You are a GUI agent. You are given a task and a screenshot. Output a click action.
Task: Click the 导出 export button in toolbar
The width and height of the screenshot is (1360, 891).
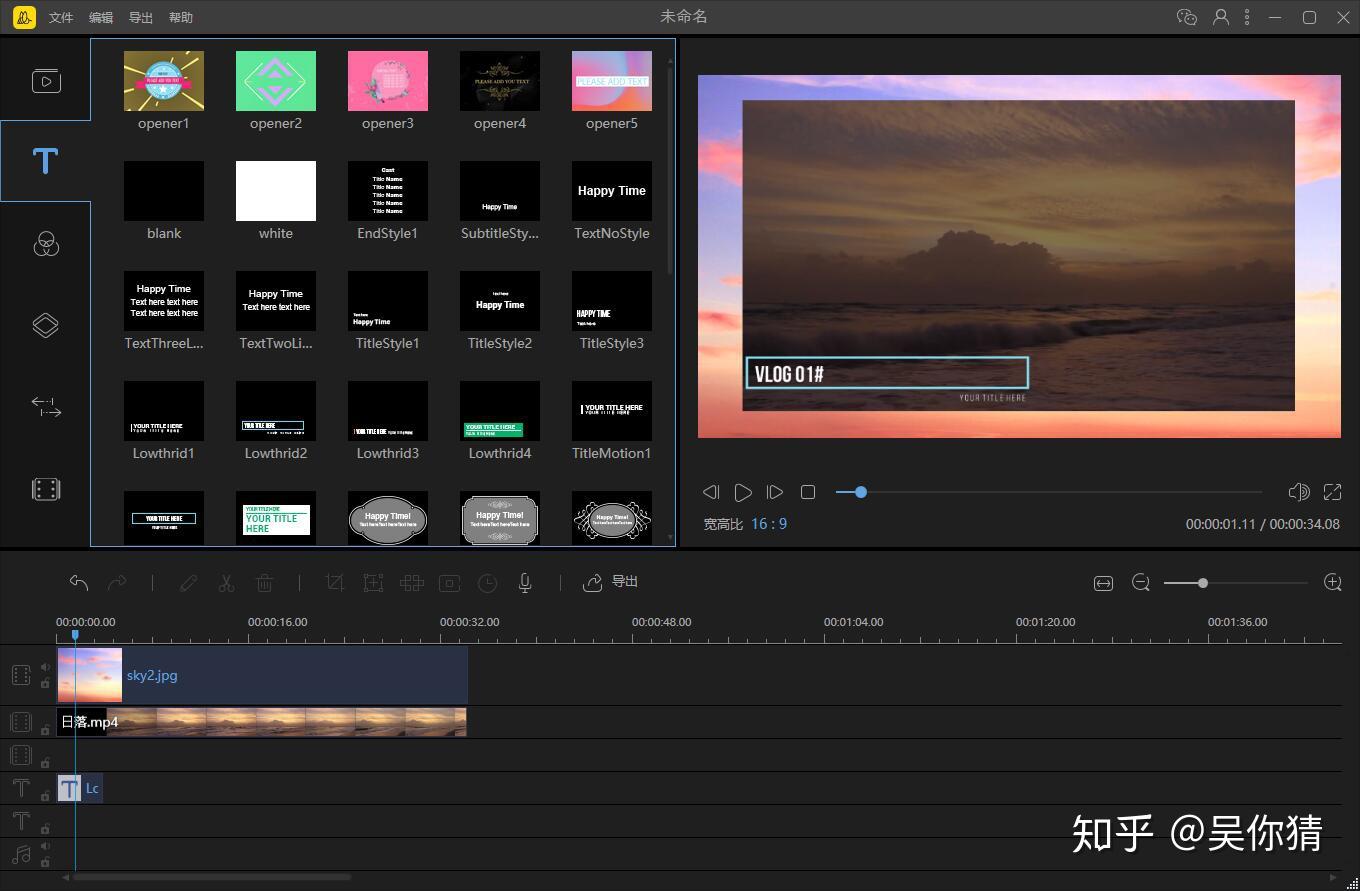(611, 582)
